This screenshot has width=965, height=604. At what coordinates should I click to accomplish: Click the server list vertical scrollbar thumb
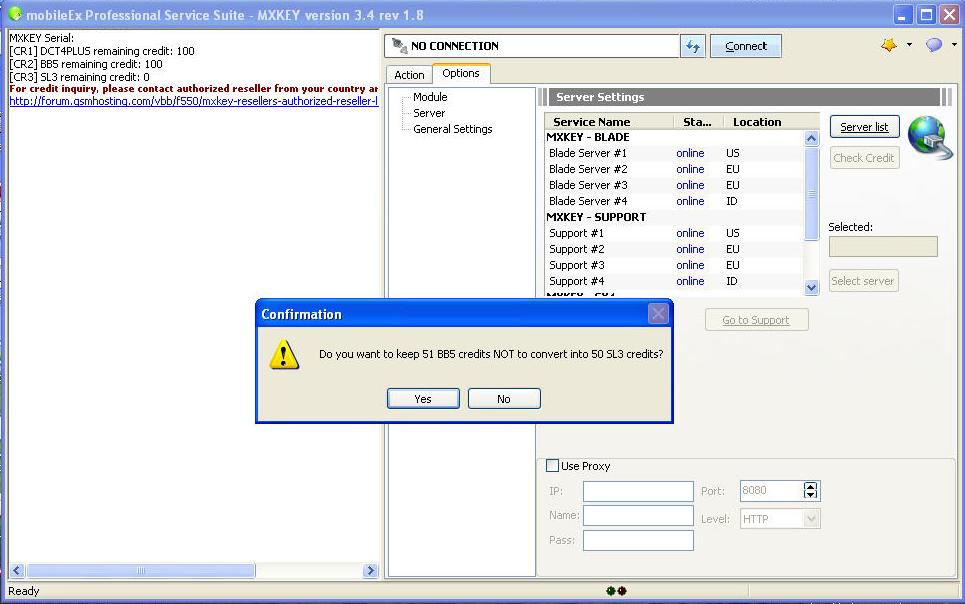pos(811,194)
